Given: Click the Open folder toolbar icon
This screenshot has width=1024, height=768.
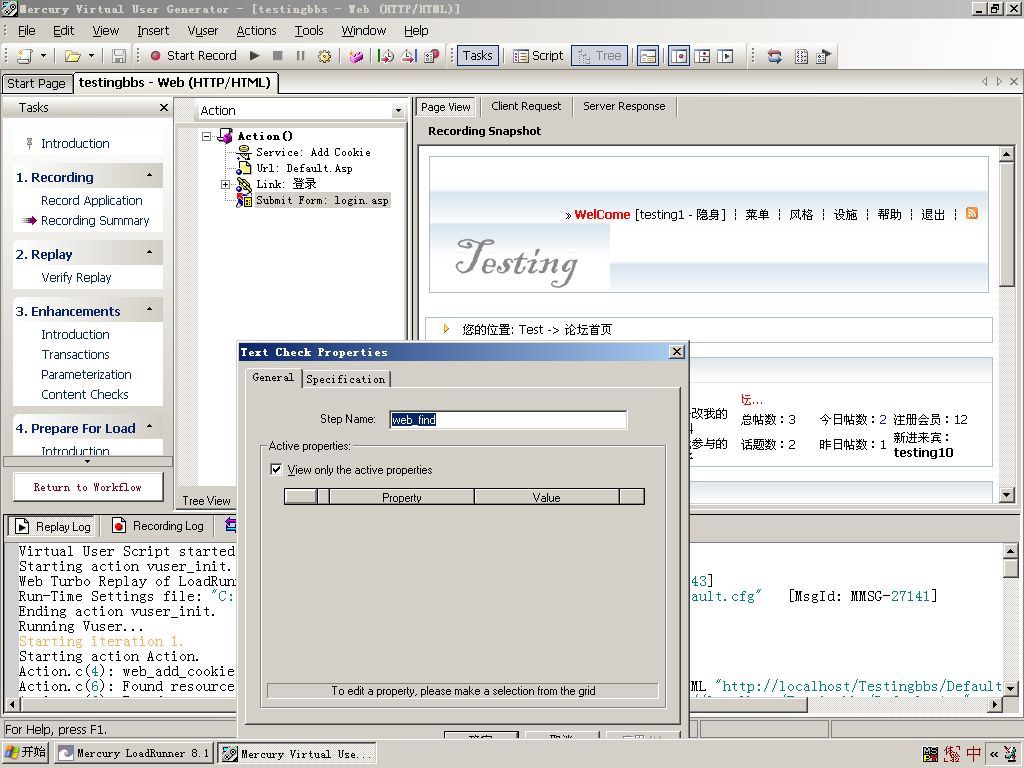Looking at the screenshot, I should [72, 56].
